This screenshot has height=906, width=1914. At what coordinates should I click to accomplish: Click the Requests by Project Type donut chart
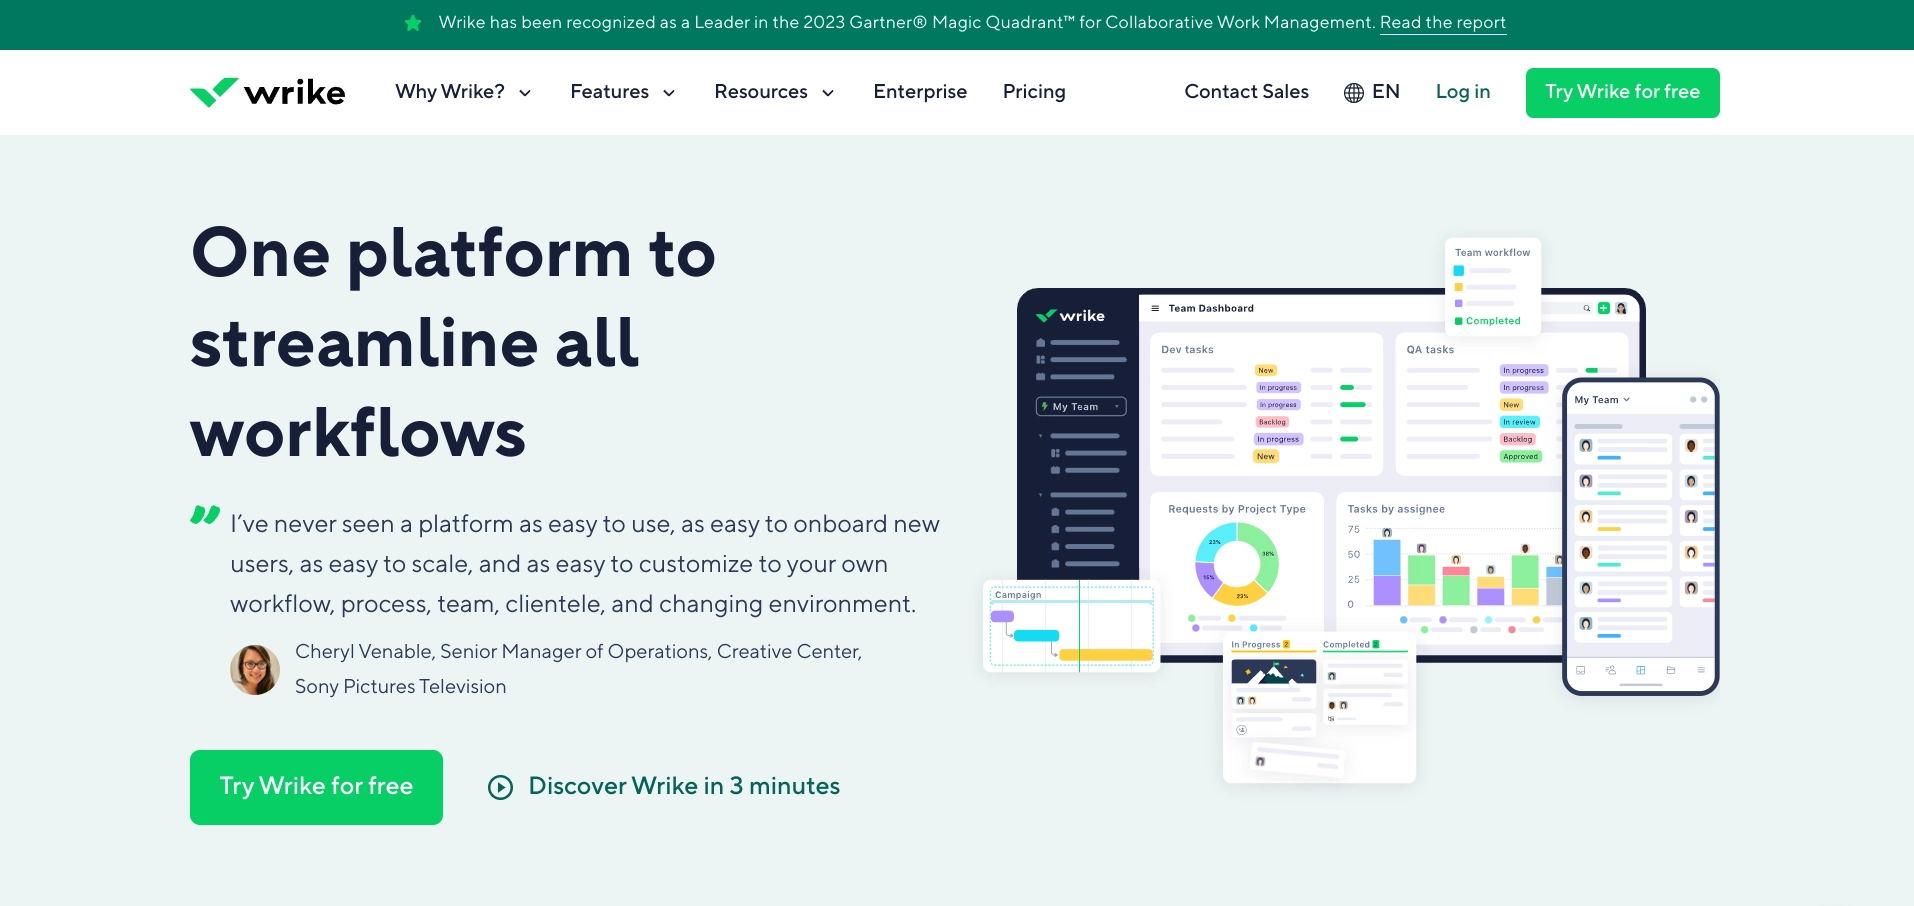[1237, 565]
